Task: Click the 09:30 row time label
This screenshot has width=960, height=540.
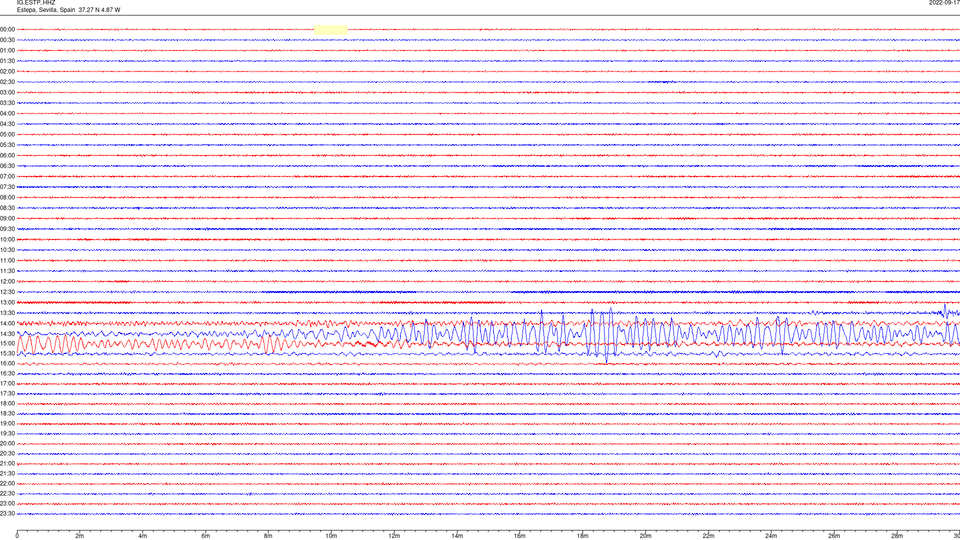Action: [x=7, y=229]
